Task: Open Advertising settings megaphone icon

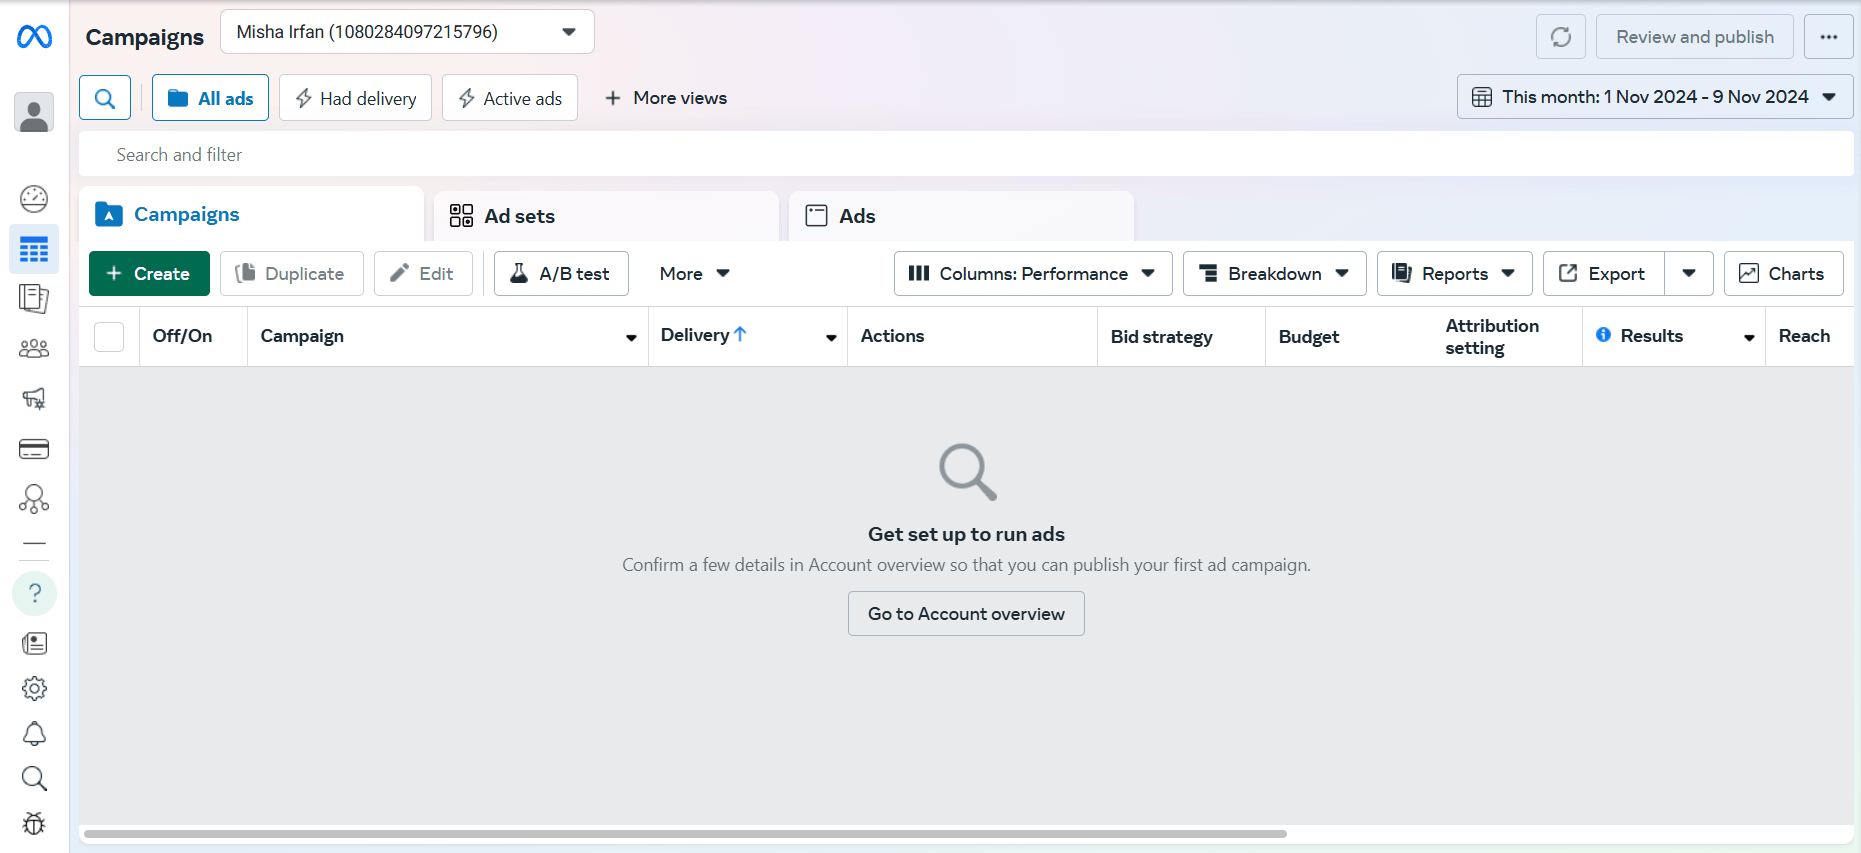Action: 34,399
